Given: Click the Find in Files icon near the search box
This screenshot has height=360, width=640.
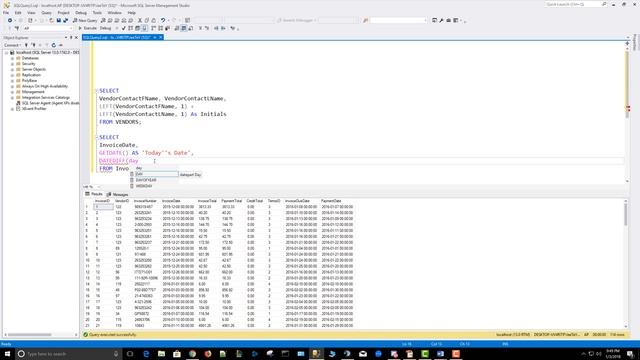Looking at the screenshot, I should [x=365, y=20].
